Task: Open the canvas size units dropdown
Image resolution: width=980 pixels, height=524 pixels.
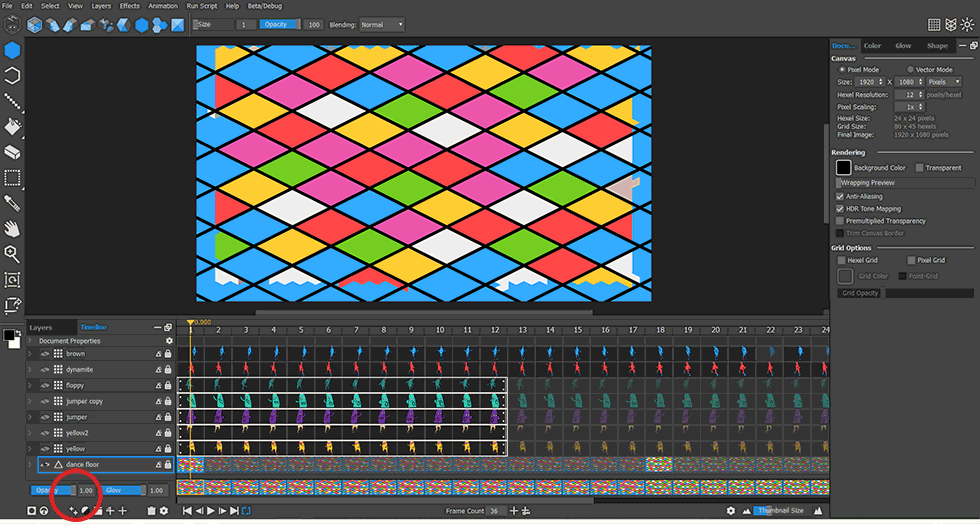Action: click(942, 82)
